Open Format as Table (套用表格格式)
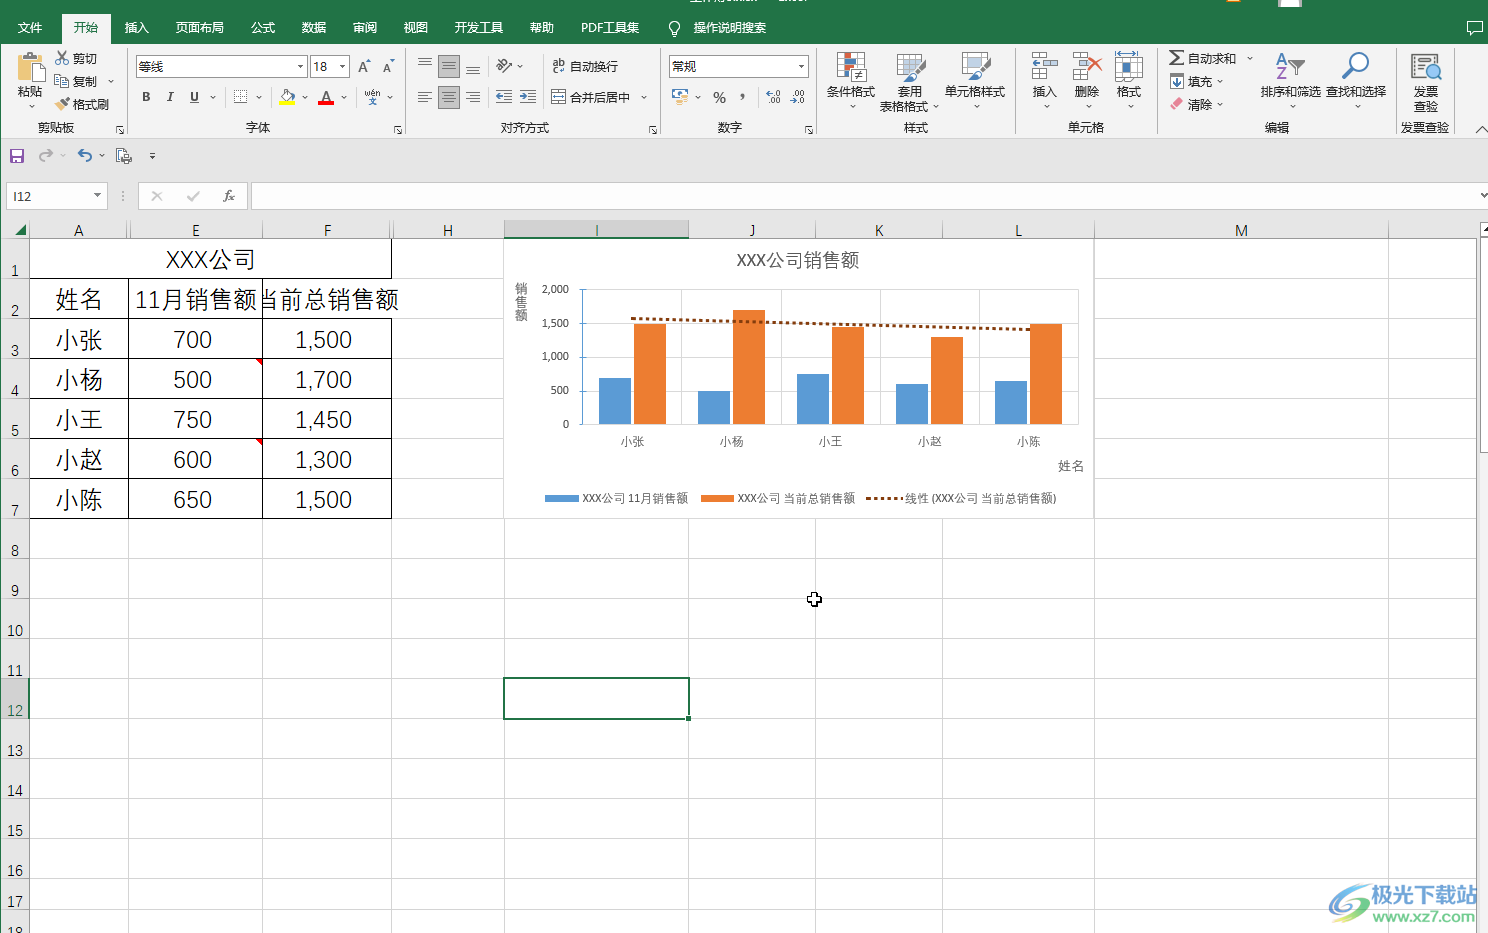 pyautogui.click(x=910, y=82)
